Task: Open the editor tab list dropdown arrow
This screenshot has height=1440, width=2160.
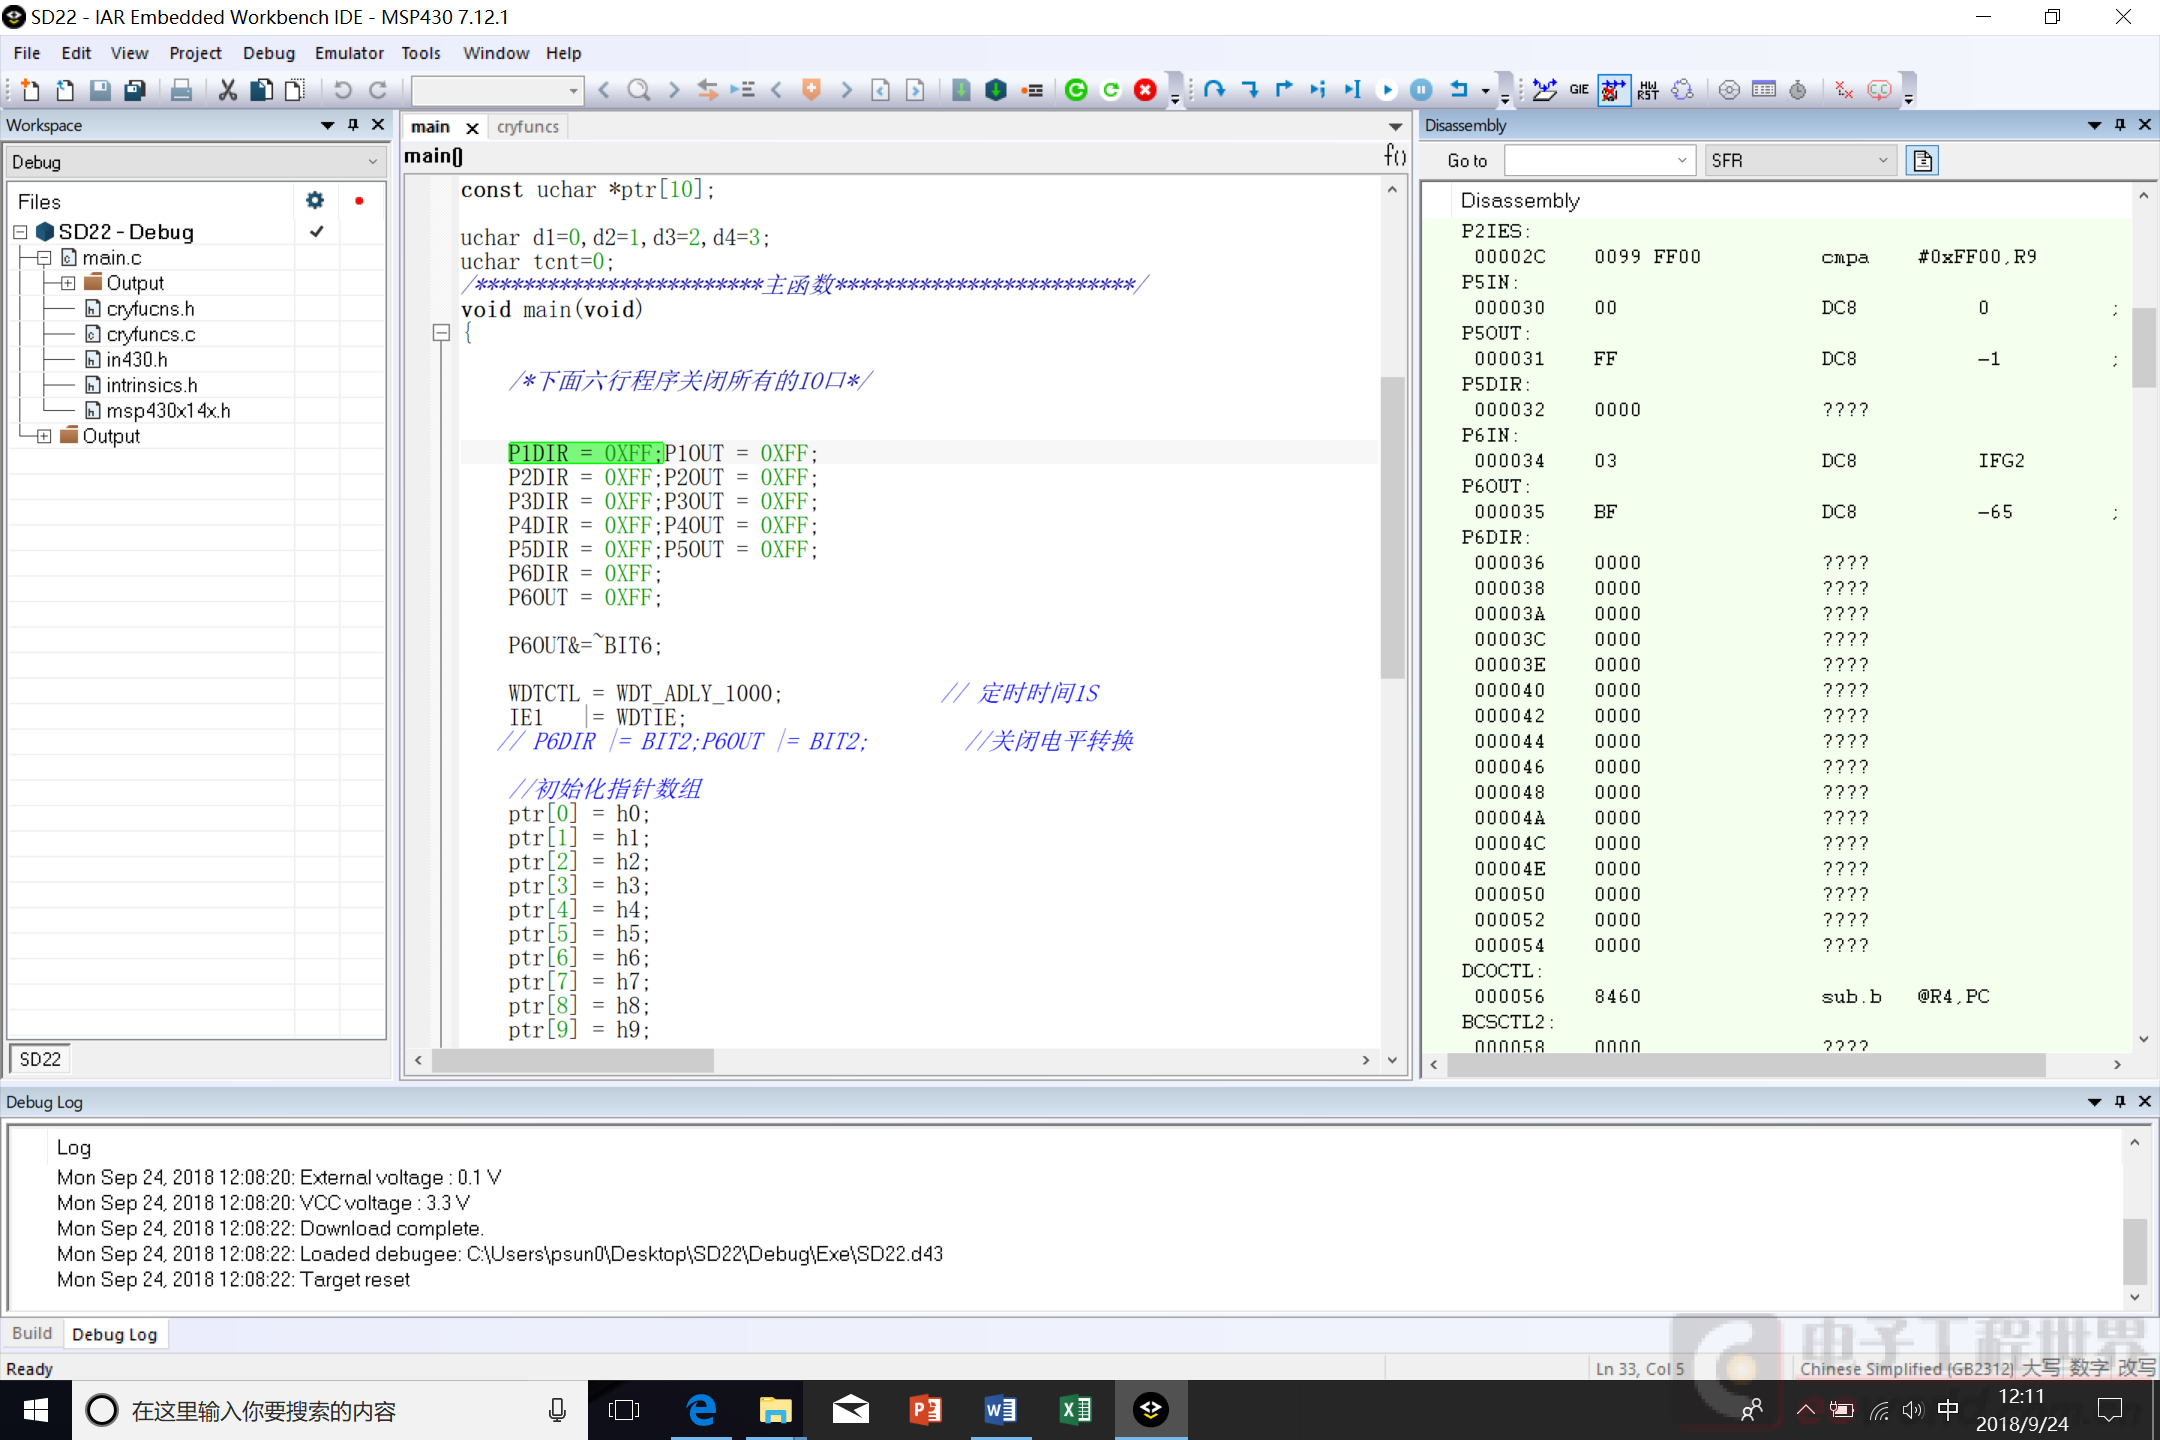Action: (x=1395, y=127)
